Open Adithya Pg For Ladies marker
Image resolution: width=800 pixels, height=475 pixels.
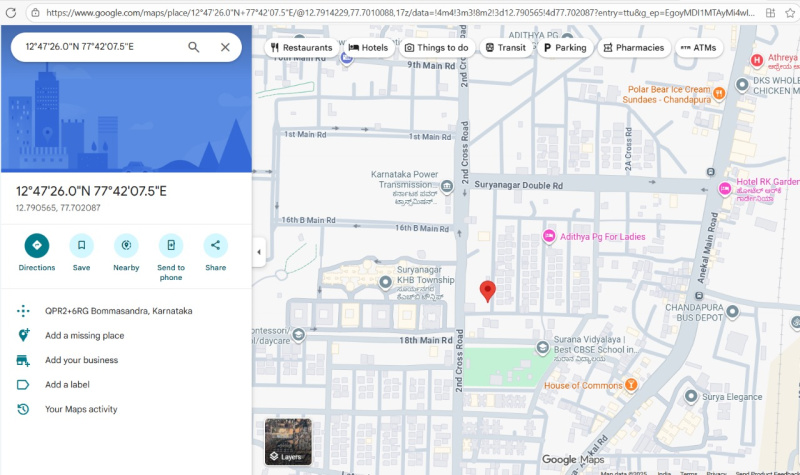(549, 236)
